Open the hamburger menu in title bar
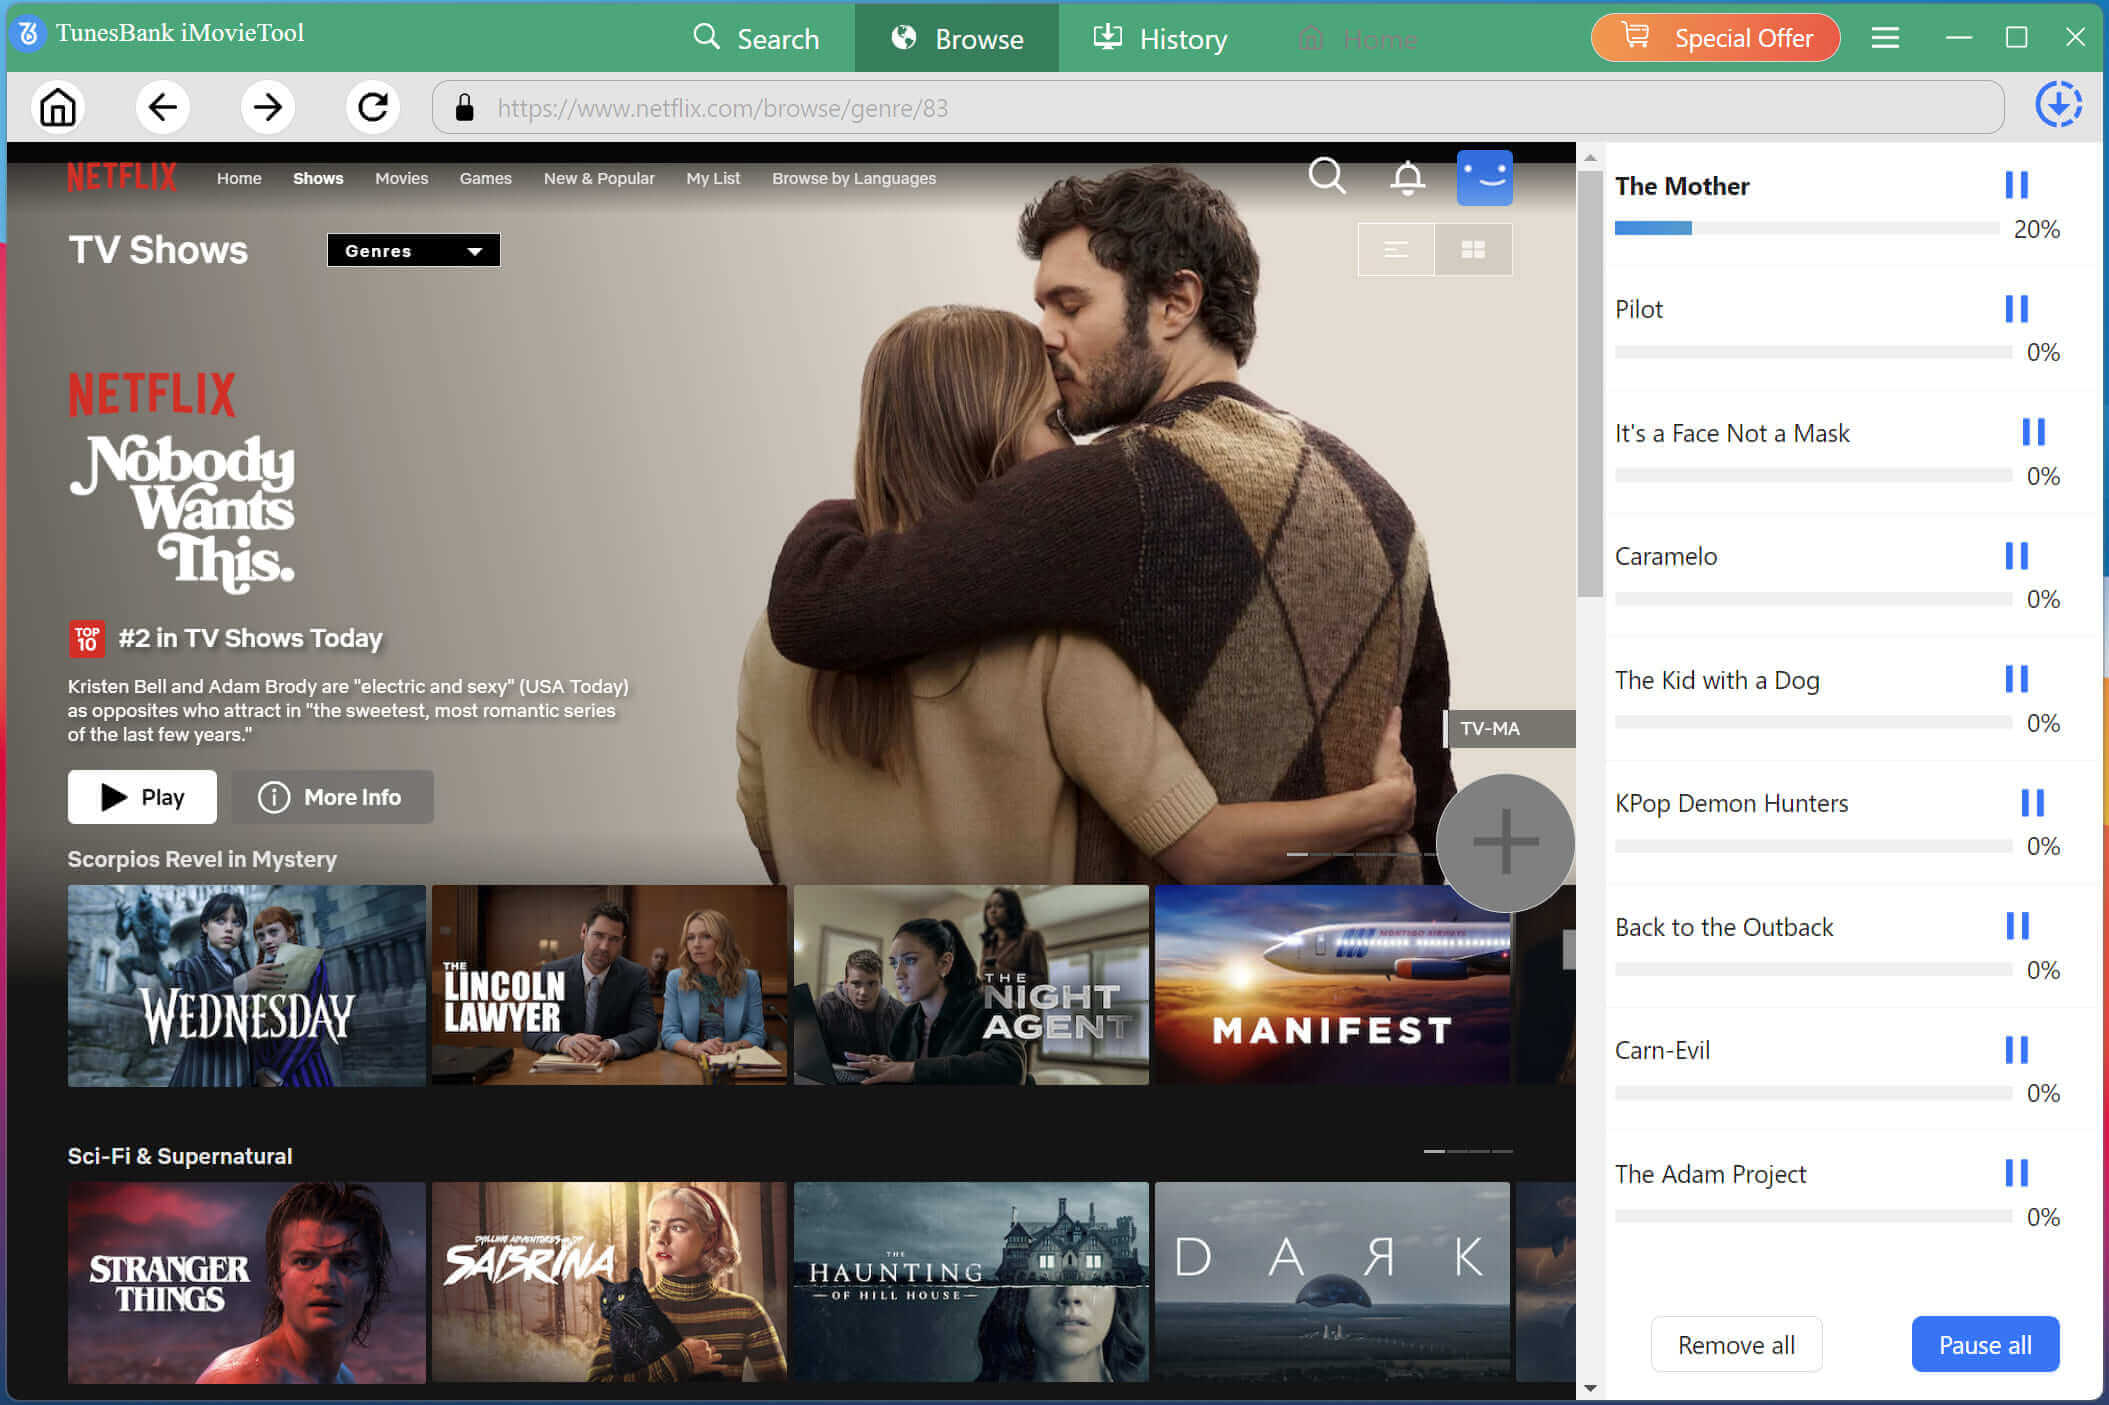Screen dimensions: 2109x1405 (x=1885, y=38)
